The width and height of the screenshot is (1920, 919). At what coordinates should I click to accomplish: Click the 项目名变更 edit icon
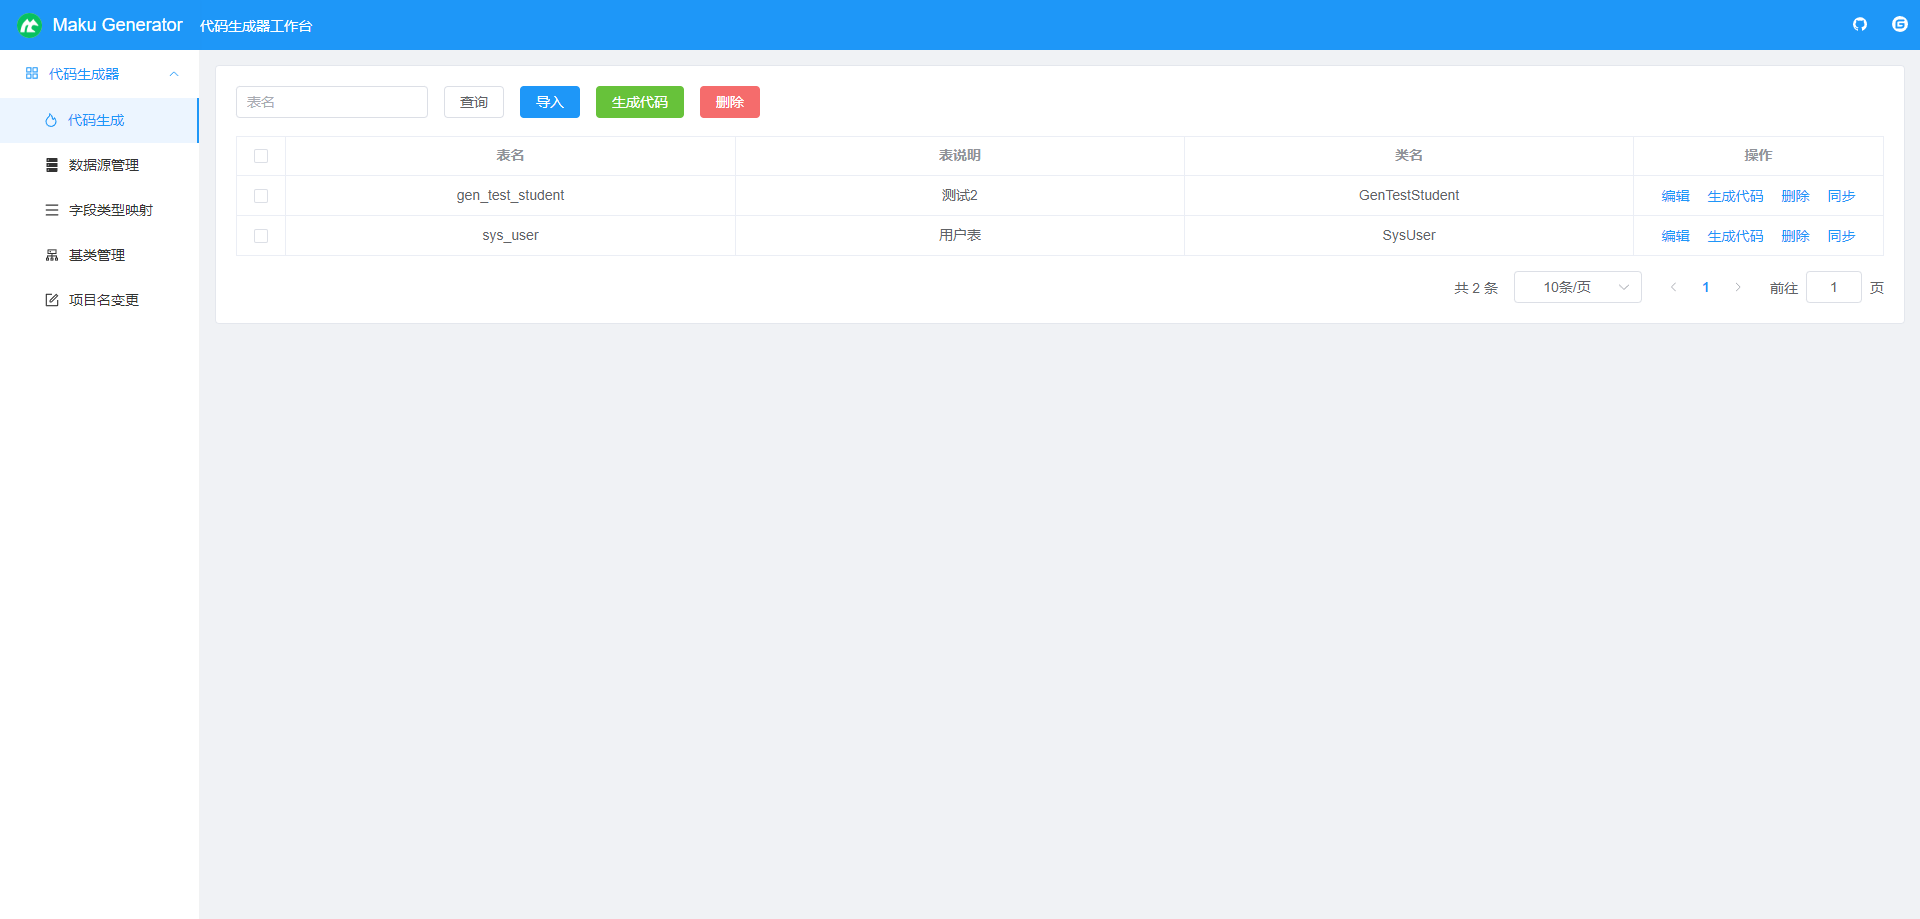(52, 300)
